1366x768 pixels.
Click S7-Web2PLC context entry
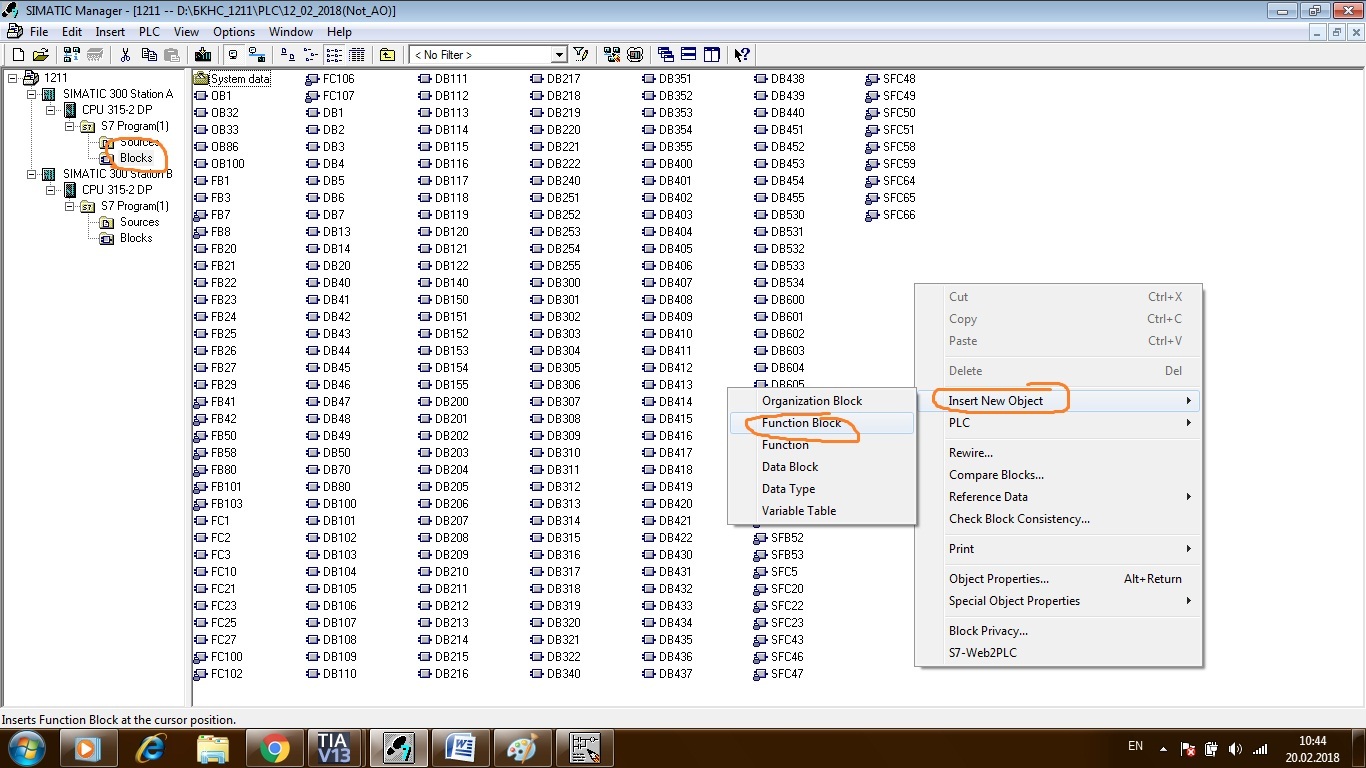1059,653
